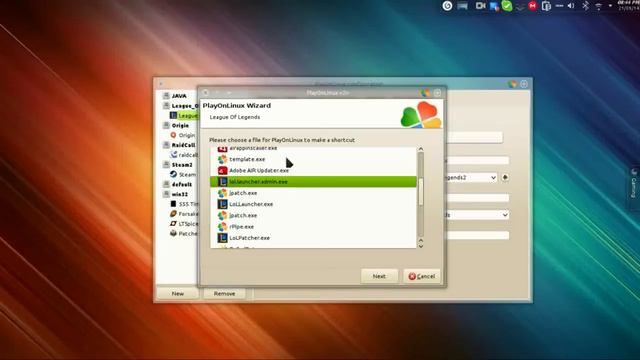This screenshot has width=640, height=360.
Task: Click the file list scrollbar thumb
Action: [x=421, y=192]
